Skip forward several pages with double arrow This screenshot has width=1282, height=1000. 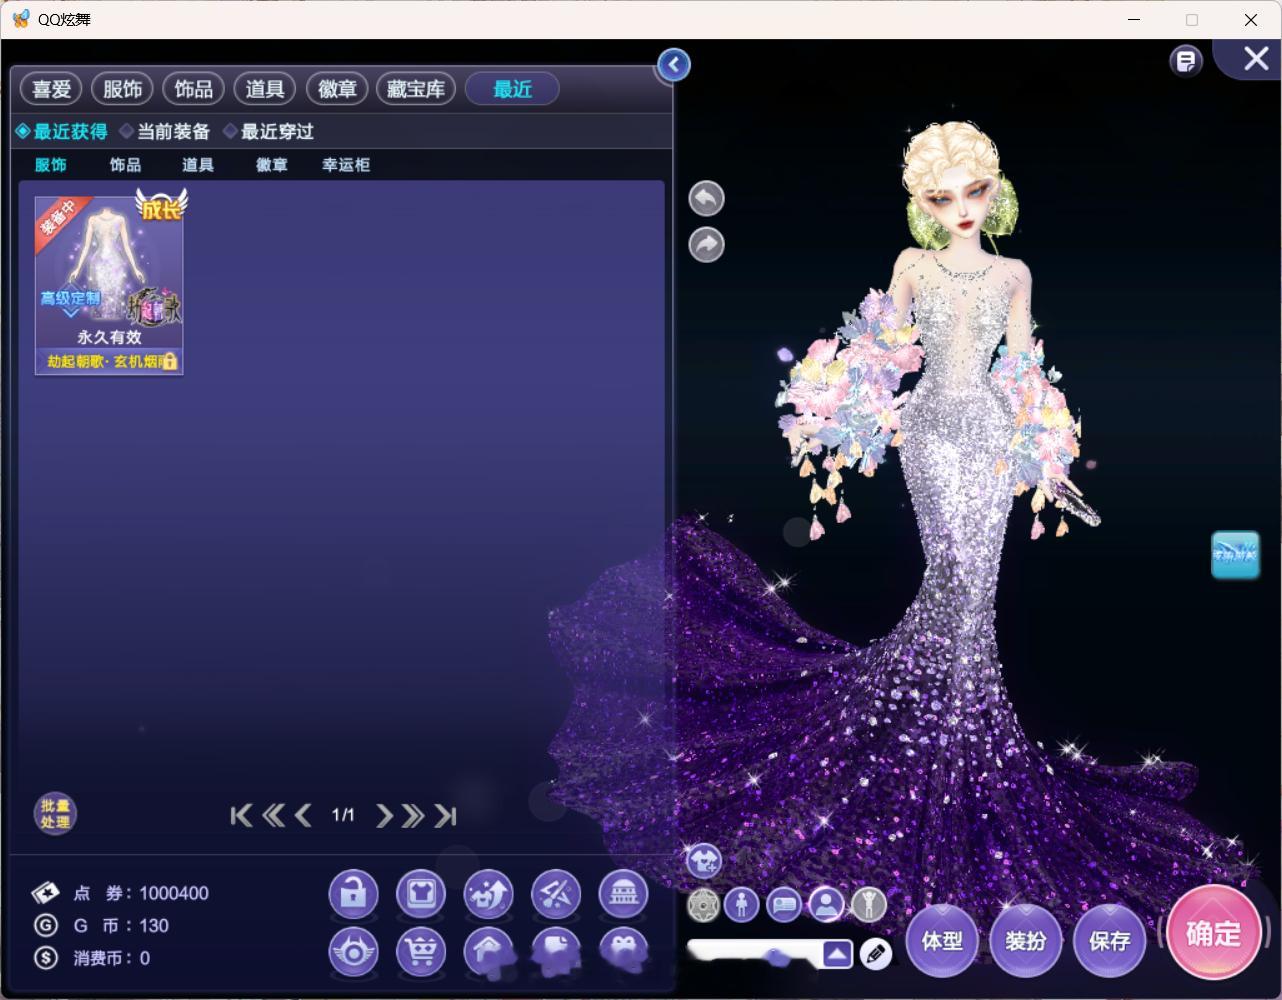tap(413, 816)
